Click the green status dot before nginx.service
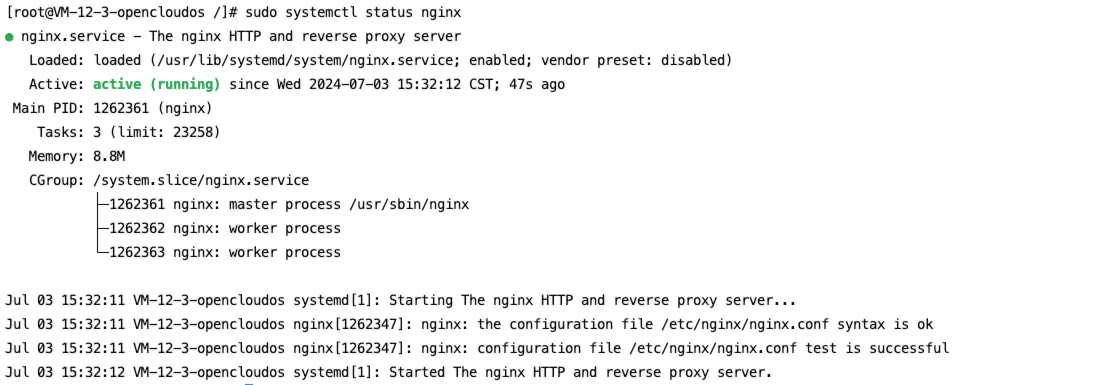 point(9,37)
